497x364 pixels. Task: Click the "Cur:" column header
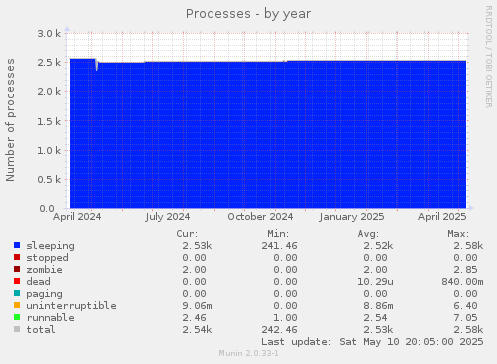coord(187,234)
